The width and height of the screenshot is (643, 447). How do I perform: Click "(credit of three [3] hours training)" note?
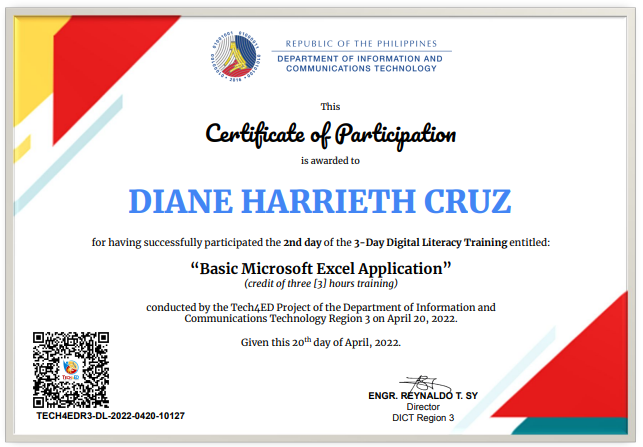click(x=321, y=283)
